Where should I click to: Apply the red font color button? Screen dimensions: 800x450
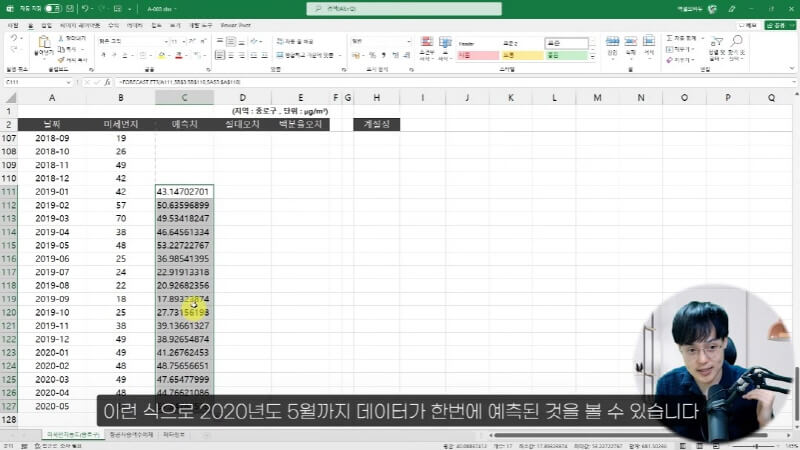point(179,55)
